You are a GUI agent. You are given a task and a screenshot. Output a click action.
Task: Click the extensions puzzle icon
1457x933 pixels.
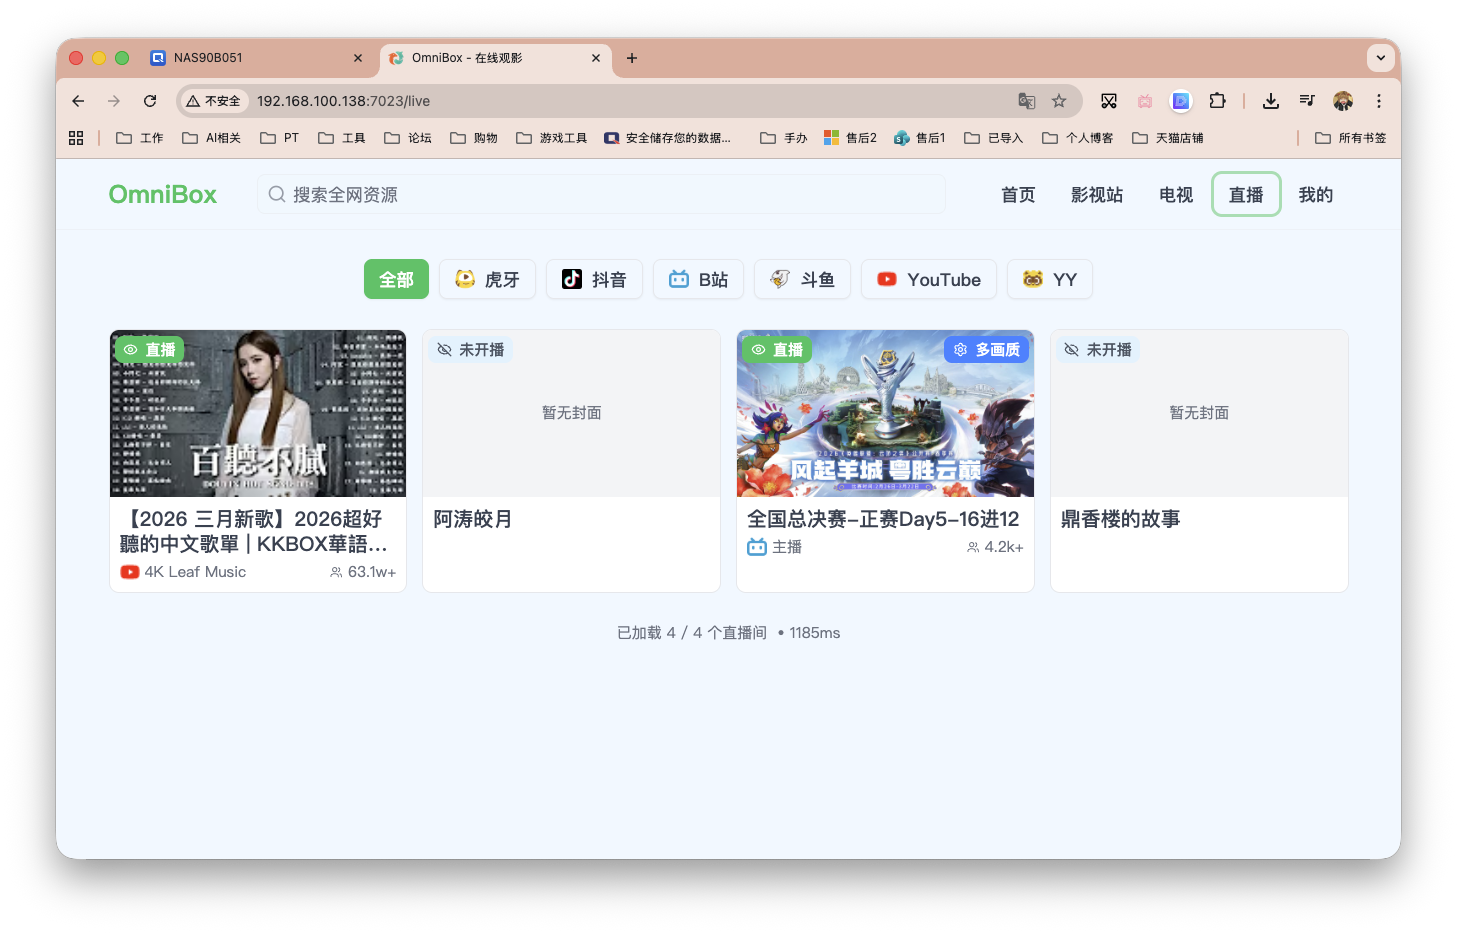point(1217,101)
